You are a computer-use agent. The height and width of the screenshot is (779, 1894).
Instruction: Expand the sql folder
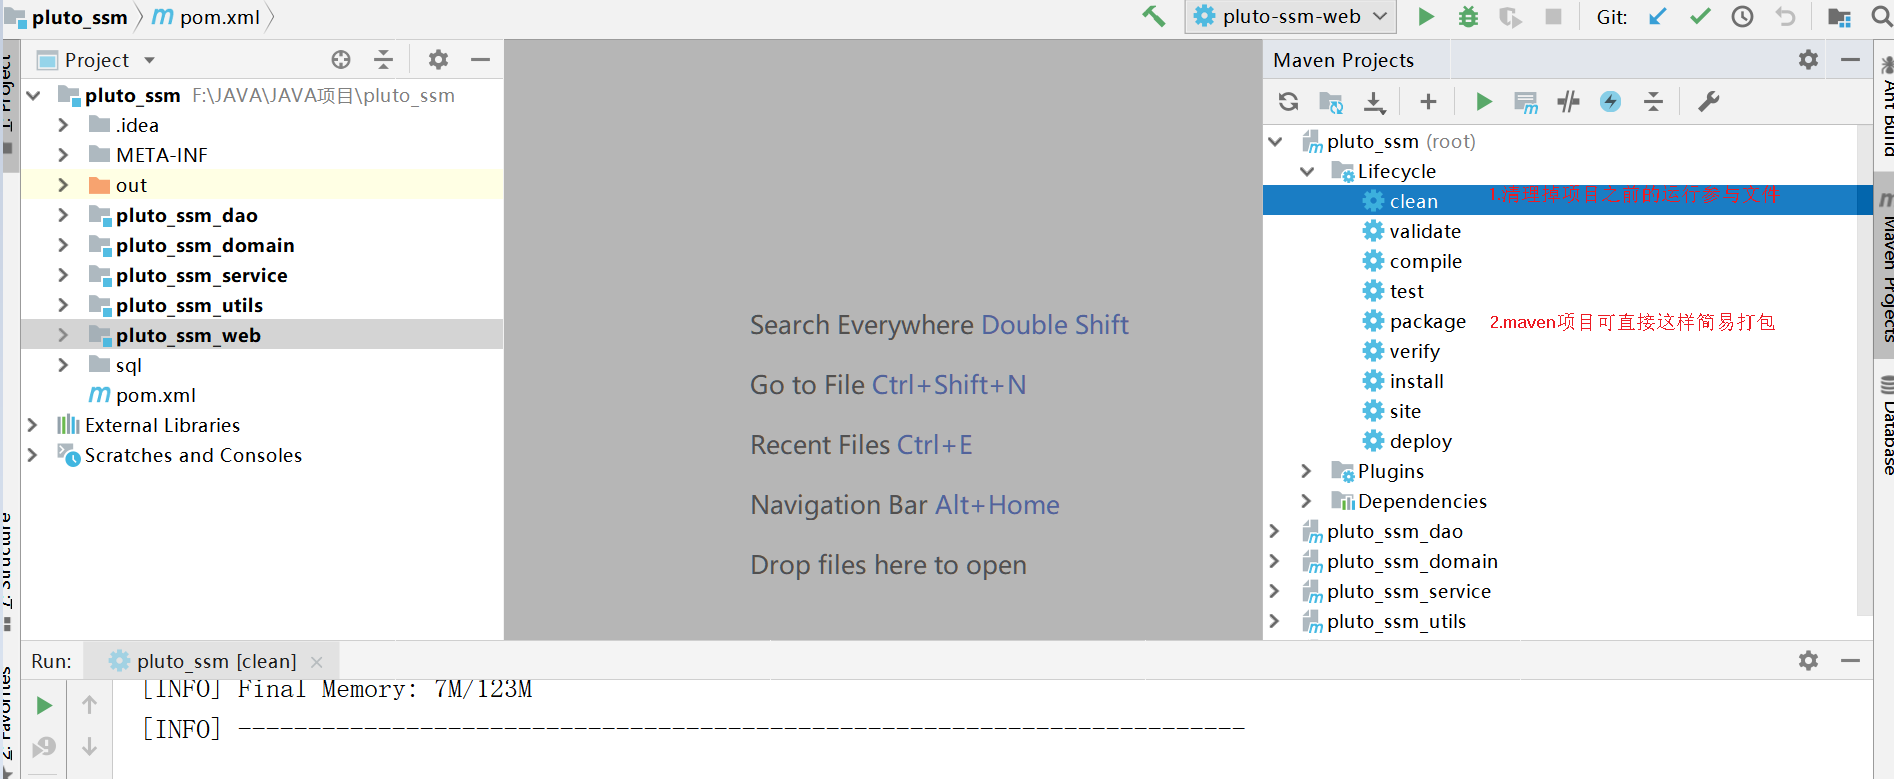point(63,365)
